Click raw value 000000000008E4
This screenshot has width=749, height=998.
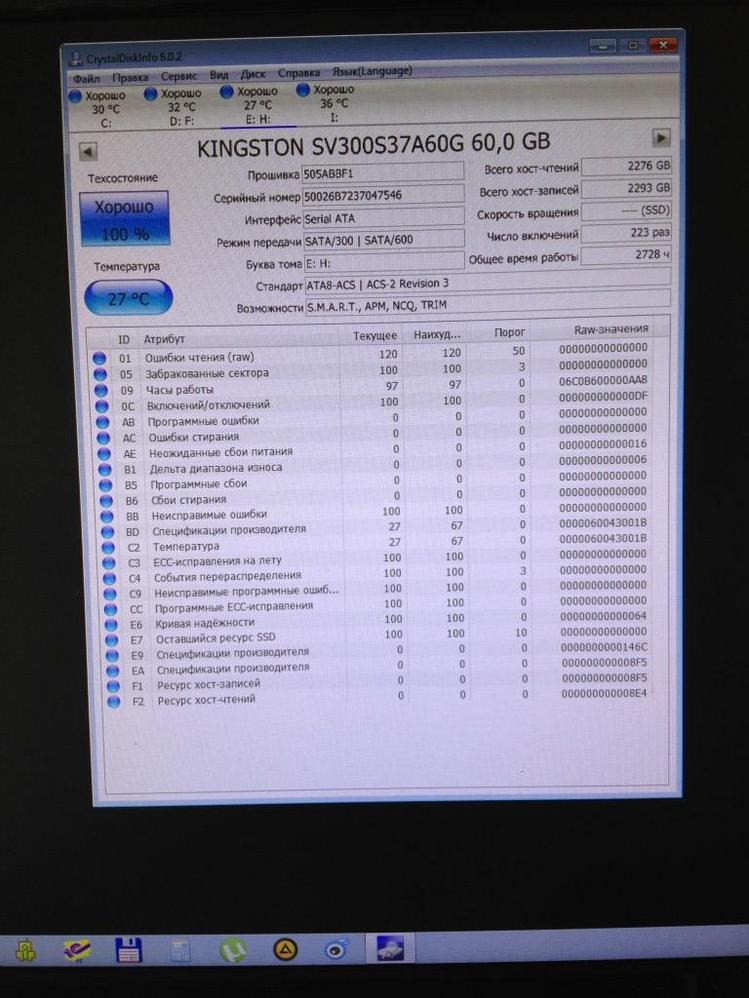[604, 693]
